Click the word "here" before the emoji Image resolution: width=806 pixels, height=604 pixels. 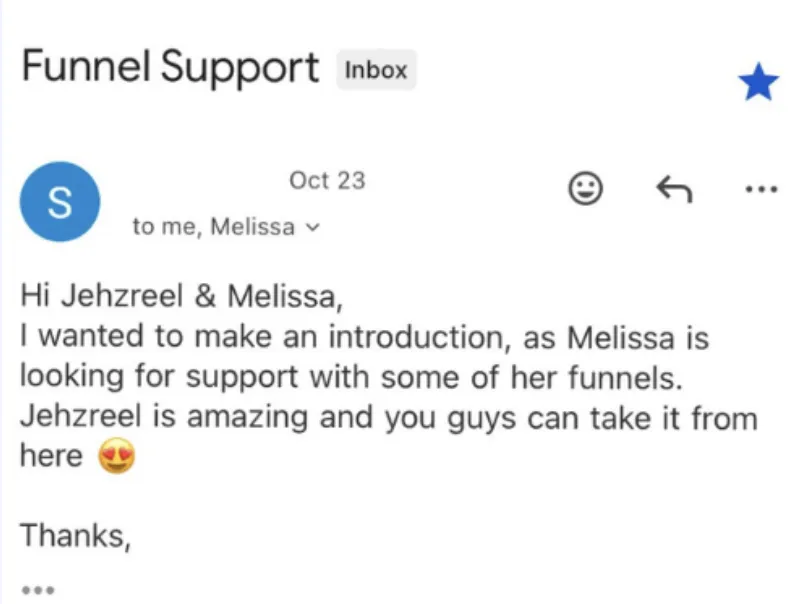pos(51,457)
